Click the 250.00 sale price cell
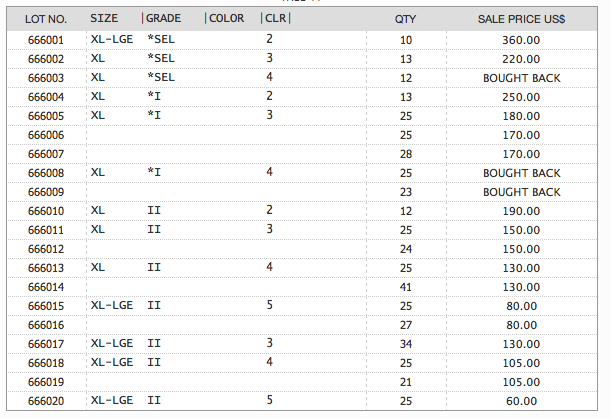This screenshot has height=419, width=611. pyautogui.click(x=521, y=97)
